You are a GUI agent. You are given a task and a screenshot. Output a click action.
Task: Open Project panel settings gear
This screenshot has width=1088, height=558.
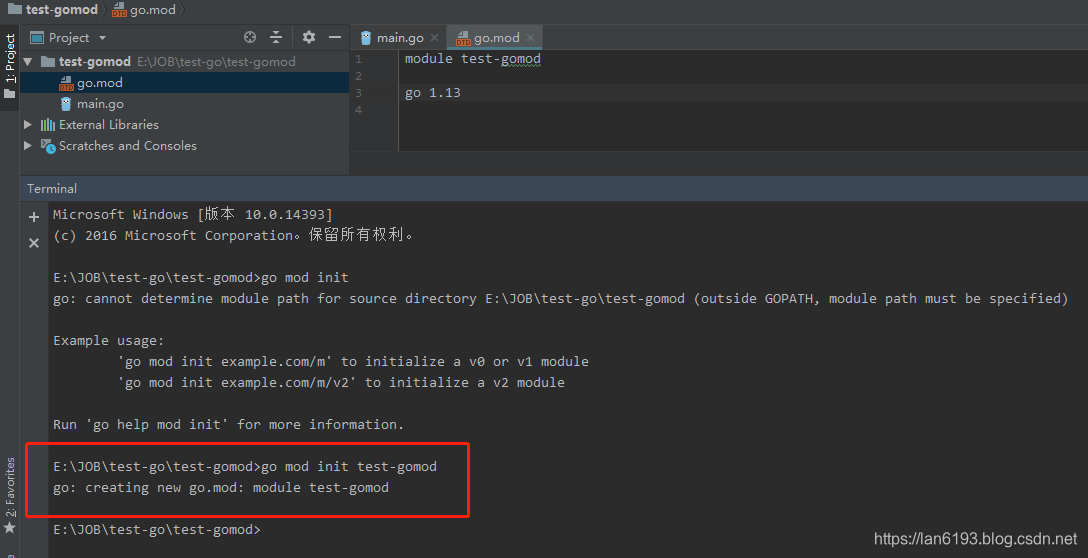coord(309,37)
